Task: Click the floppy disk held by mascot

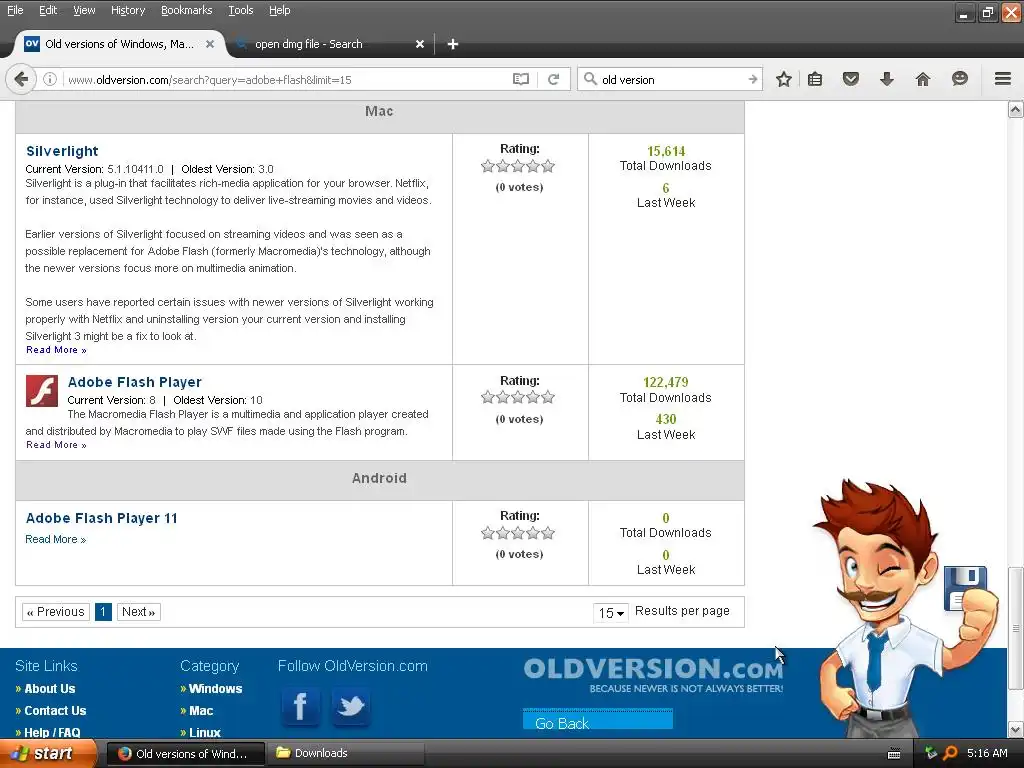Action: [x=965, y=588]
